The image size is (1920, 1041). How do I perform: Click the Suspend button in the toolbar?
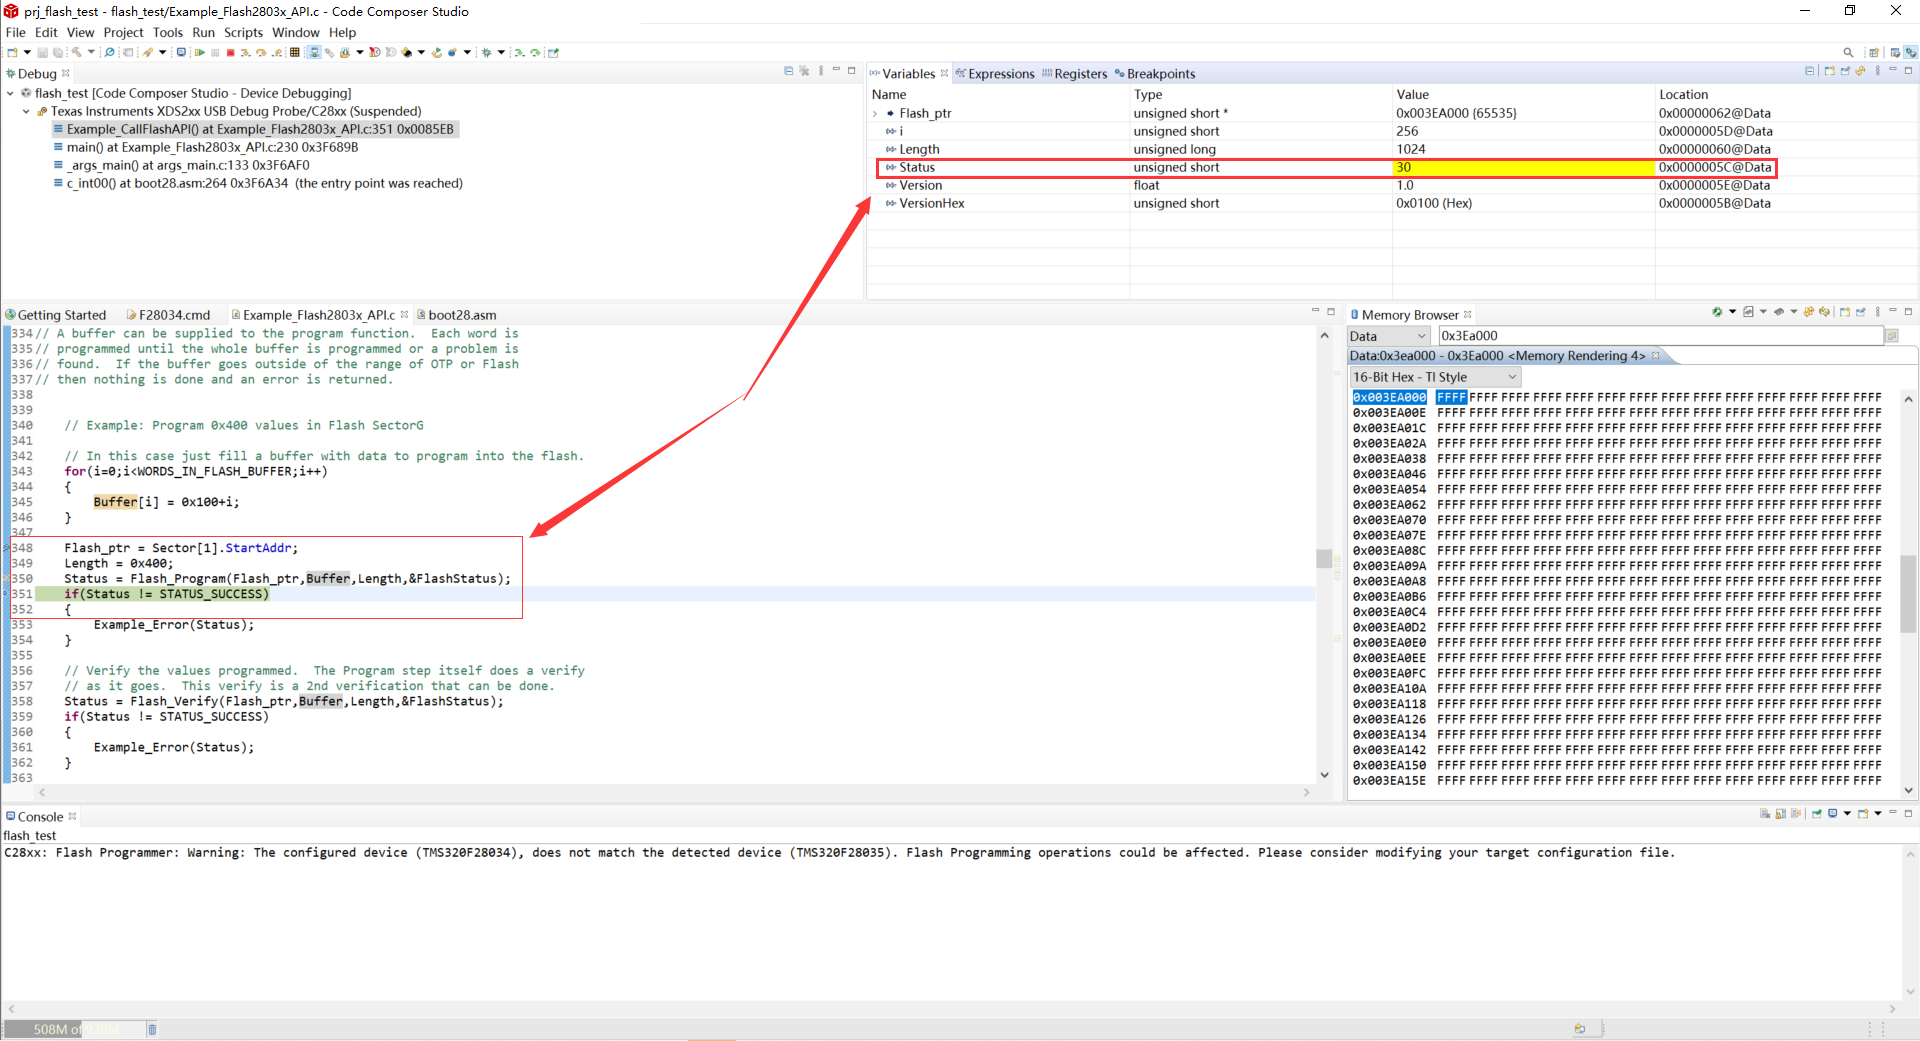[215, 52]
